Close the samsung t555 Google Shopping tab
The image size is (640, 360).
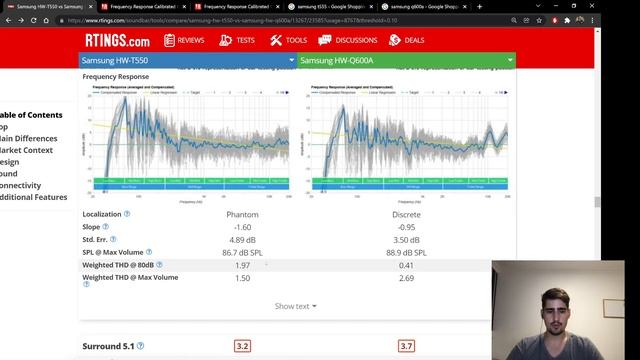pyautogui.click(x=371, y=7)
